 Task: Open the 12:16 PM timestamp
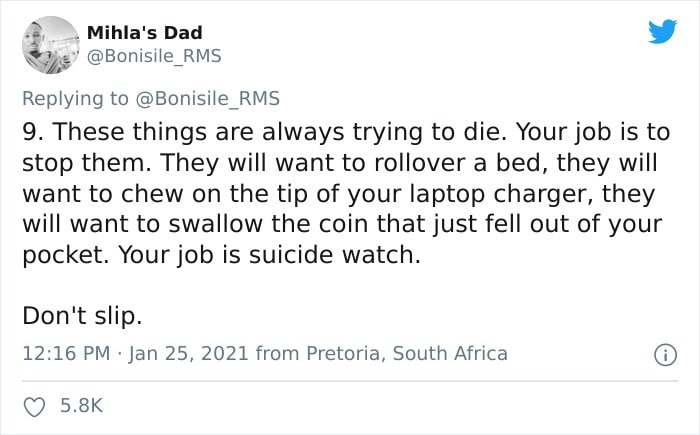pyautogui.click(x=66, y=353)
